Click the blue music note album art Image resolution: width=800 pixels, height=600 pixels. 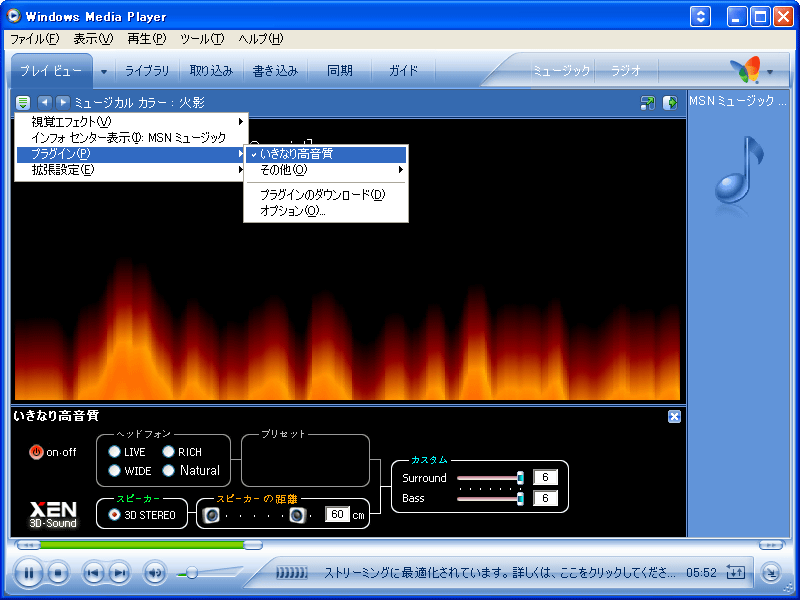click(739, 171)
